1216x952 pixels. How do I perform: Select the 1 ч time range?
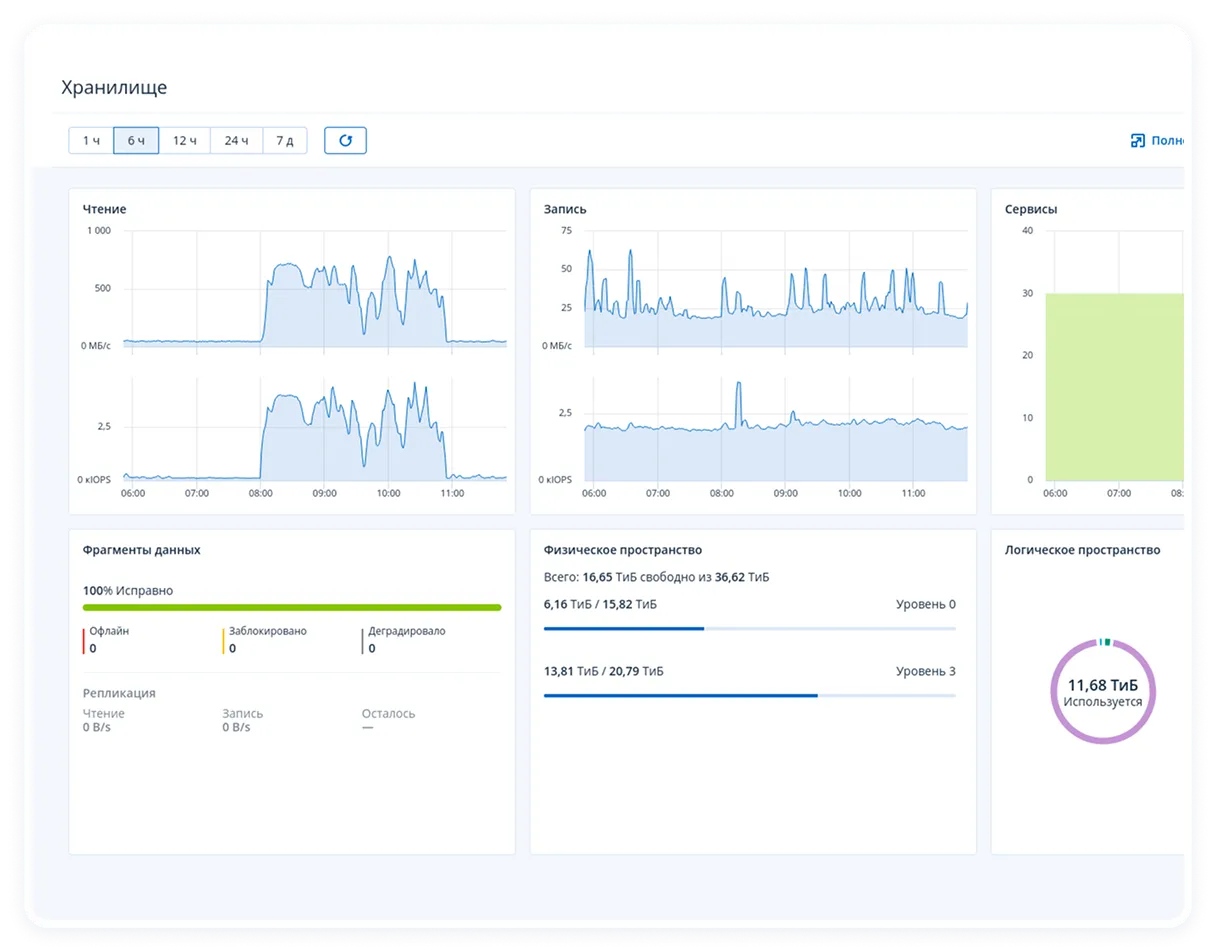tap(91, 141)
